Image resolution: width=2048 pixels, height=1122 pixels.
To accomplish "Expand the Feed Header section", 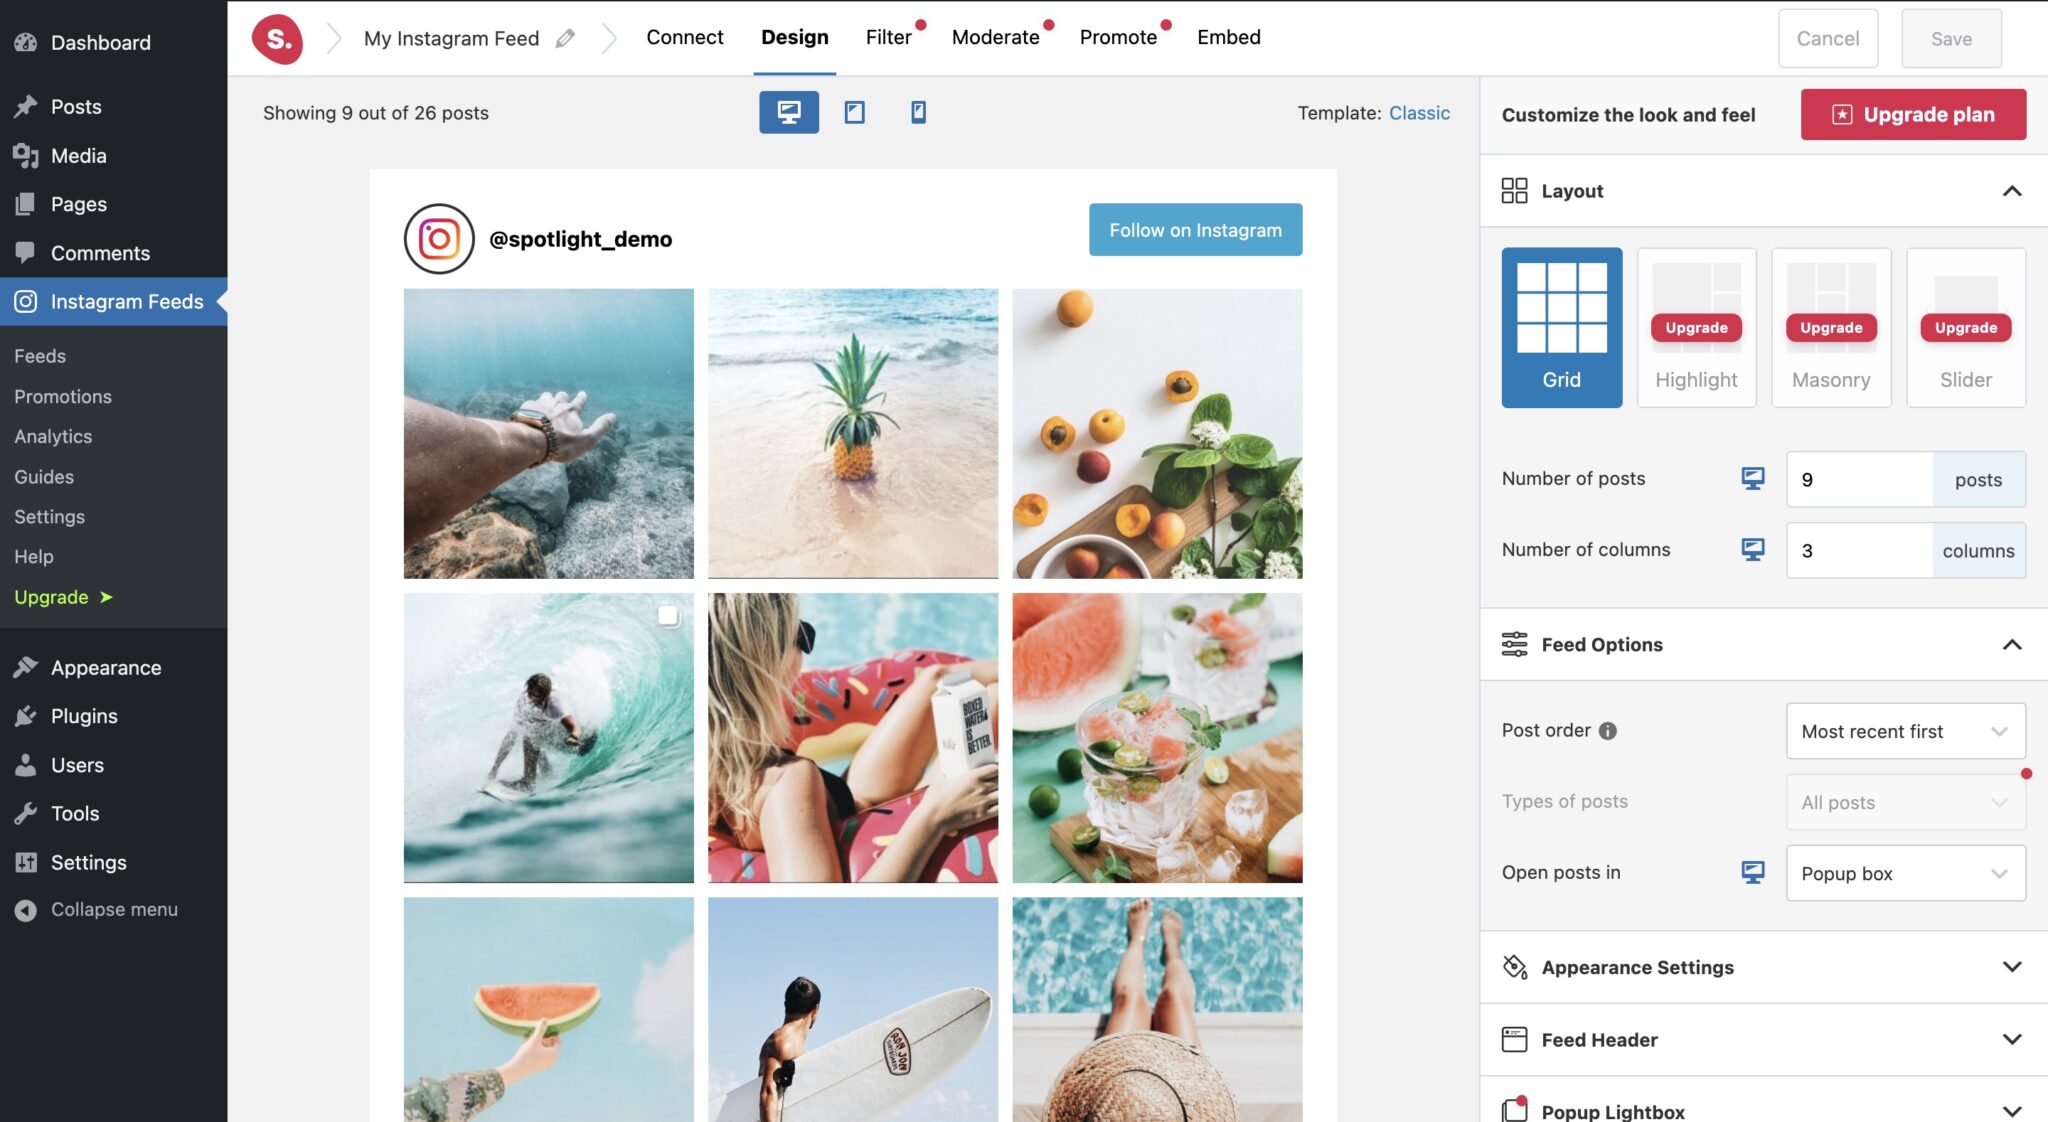I will [2012, 1040].
